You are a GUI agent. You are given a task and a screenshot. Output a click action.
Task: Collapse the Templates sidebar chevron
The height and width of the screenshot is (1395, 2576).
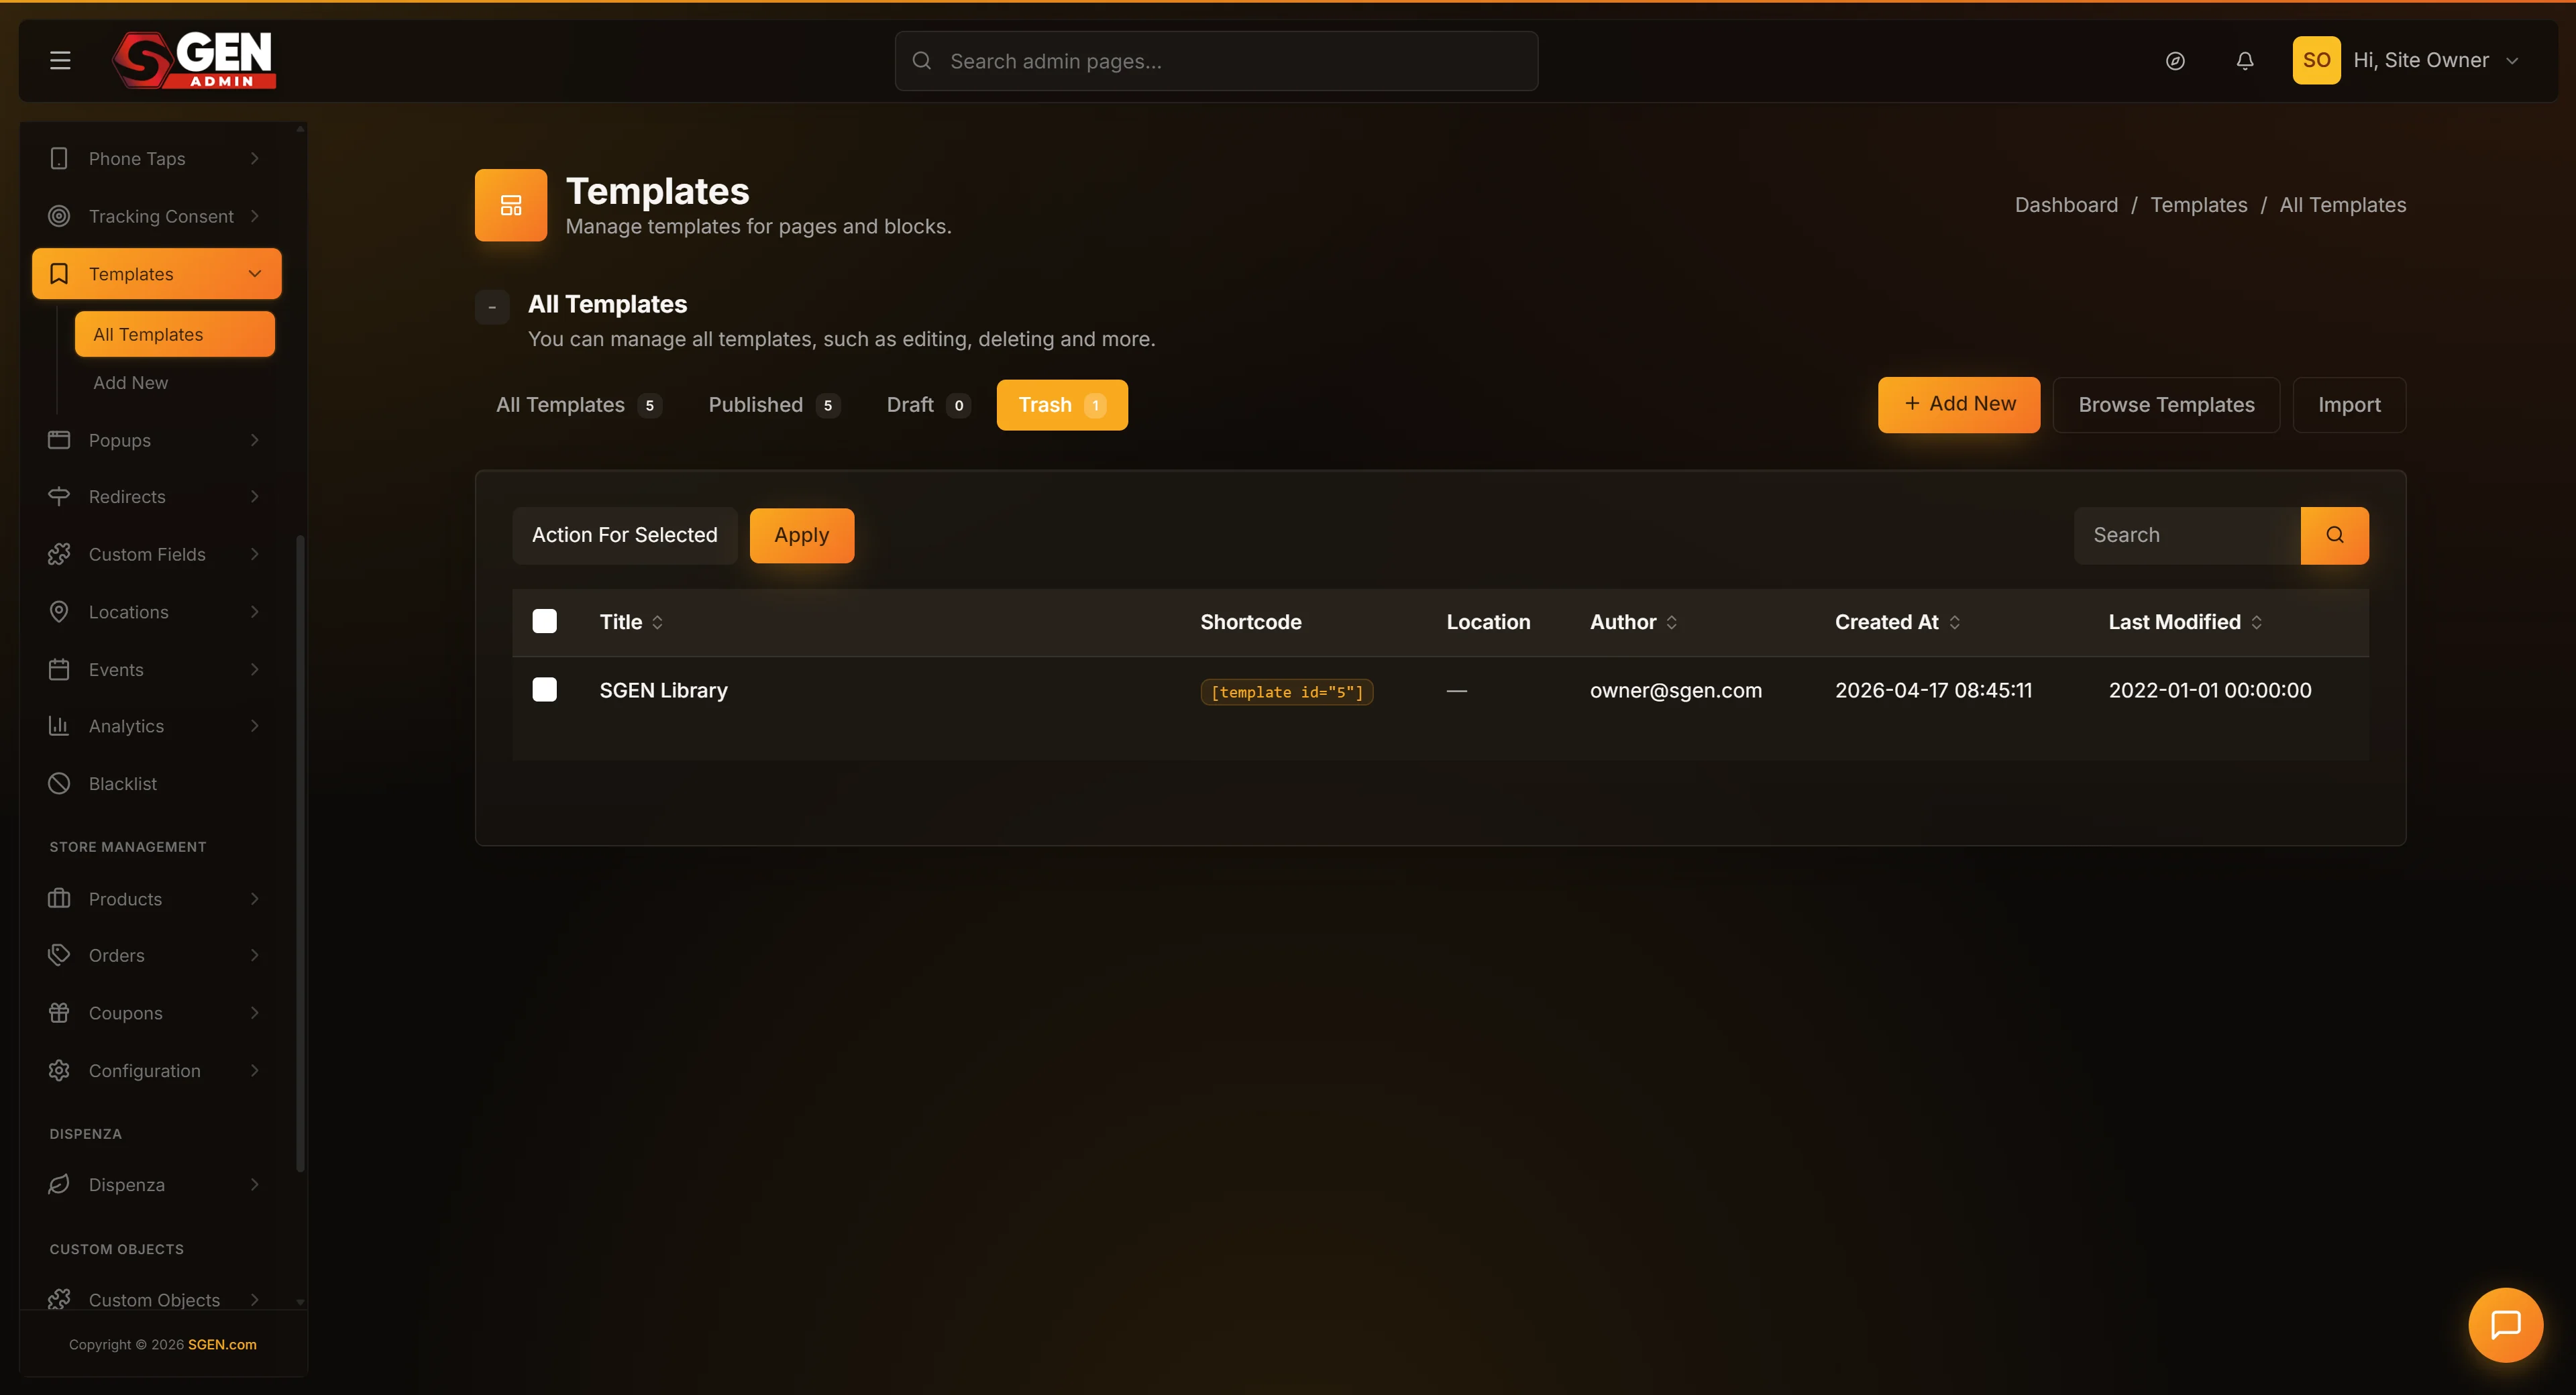pyautogui.click(x=255, y=274)
